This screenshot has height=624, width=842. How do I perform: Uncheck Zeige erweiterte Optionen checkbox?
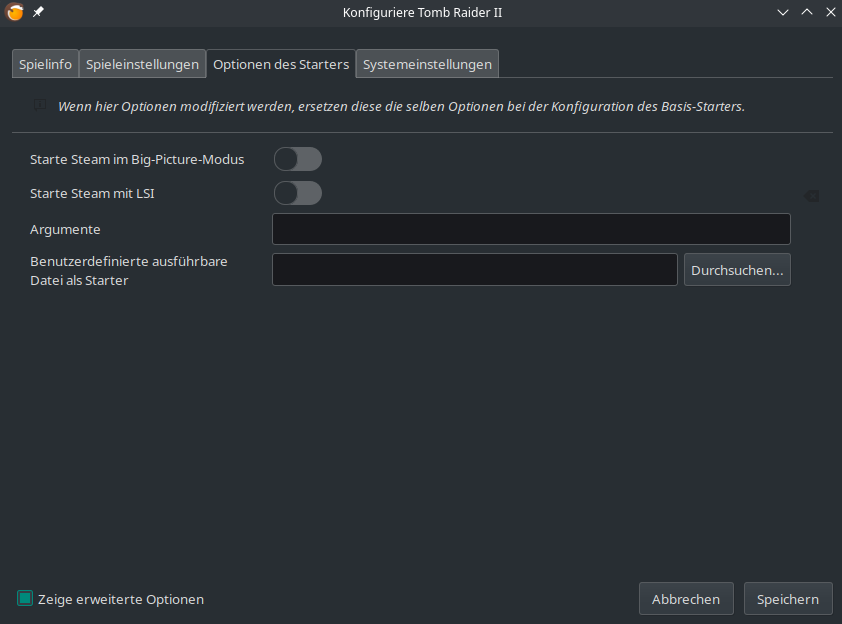25,598
